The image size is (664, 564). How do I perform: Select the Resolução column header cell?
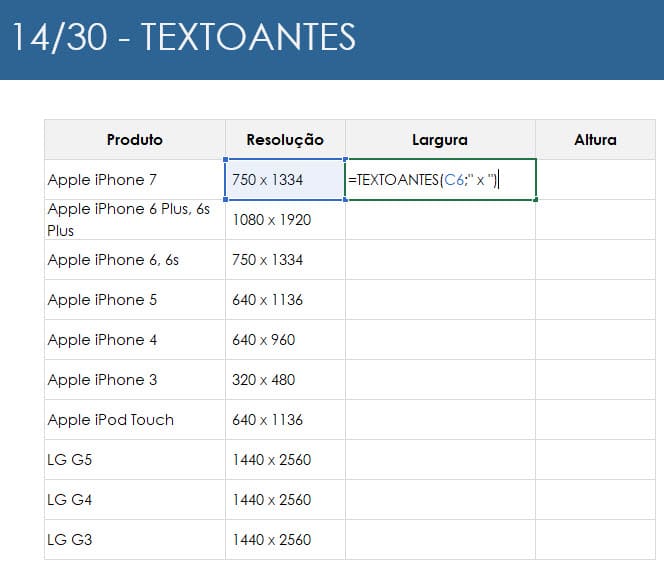[285, 140]
